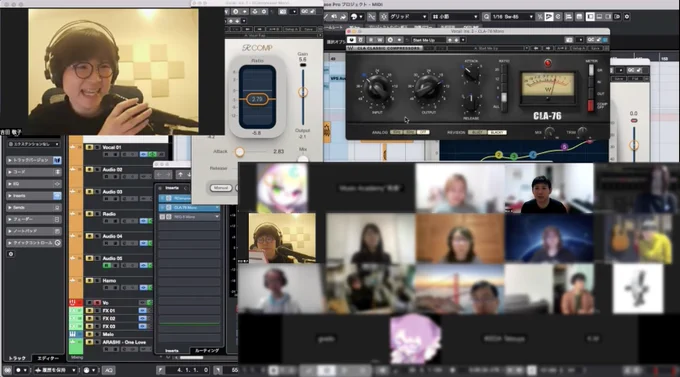Click RComp Gain slider handle
Viewport: 680px width, 377px height.
tap(303, 92)
